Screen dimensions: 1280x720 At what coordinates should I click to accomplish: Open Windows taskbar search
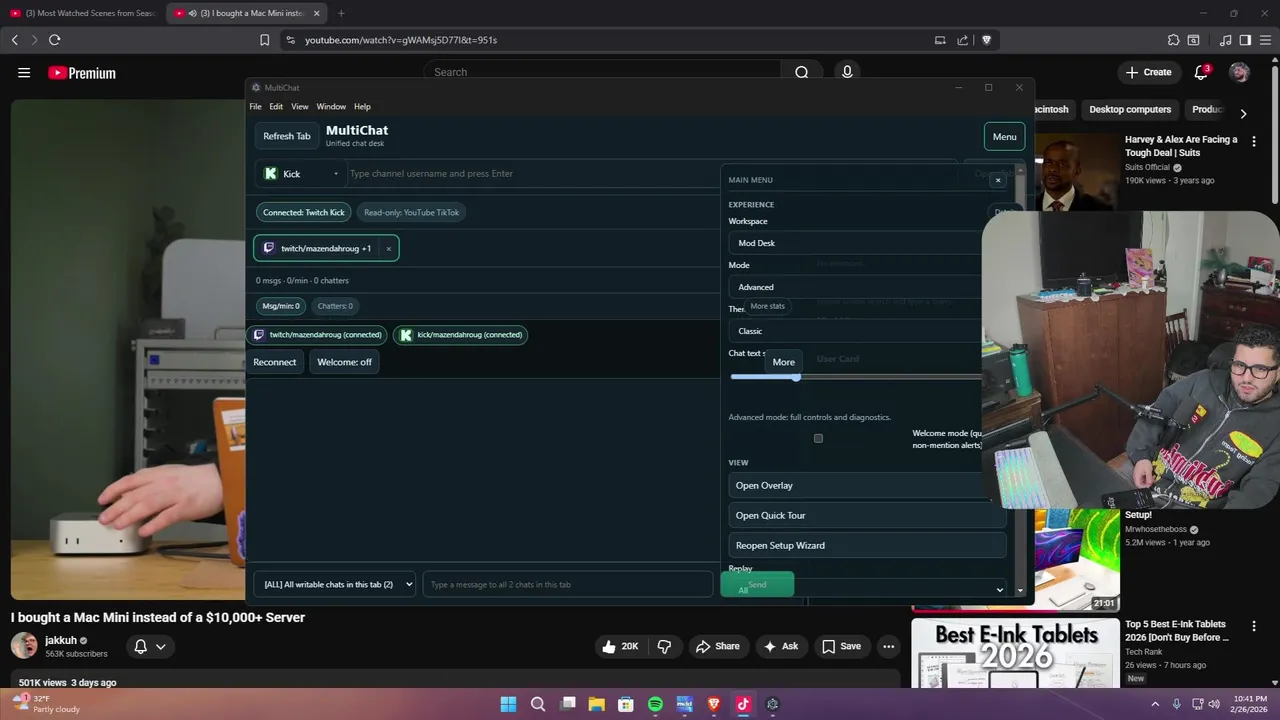[538, 704]
